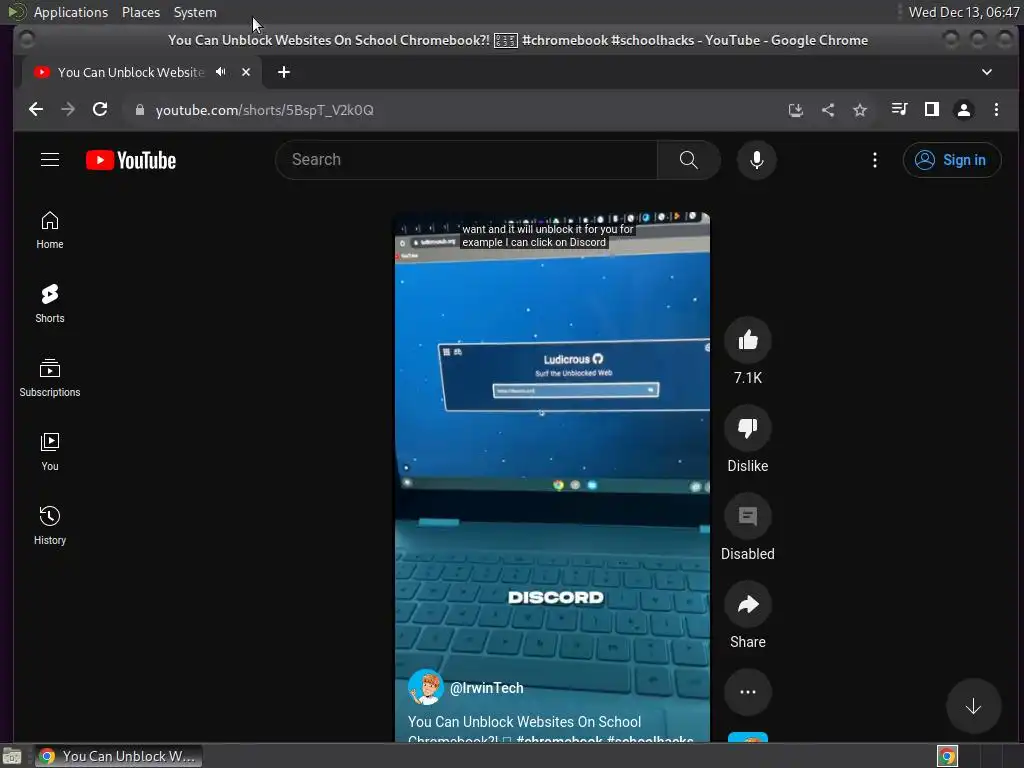1024x768 pixels.
Task: Open the tab search dropdown
Action: (987, 72)
